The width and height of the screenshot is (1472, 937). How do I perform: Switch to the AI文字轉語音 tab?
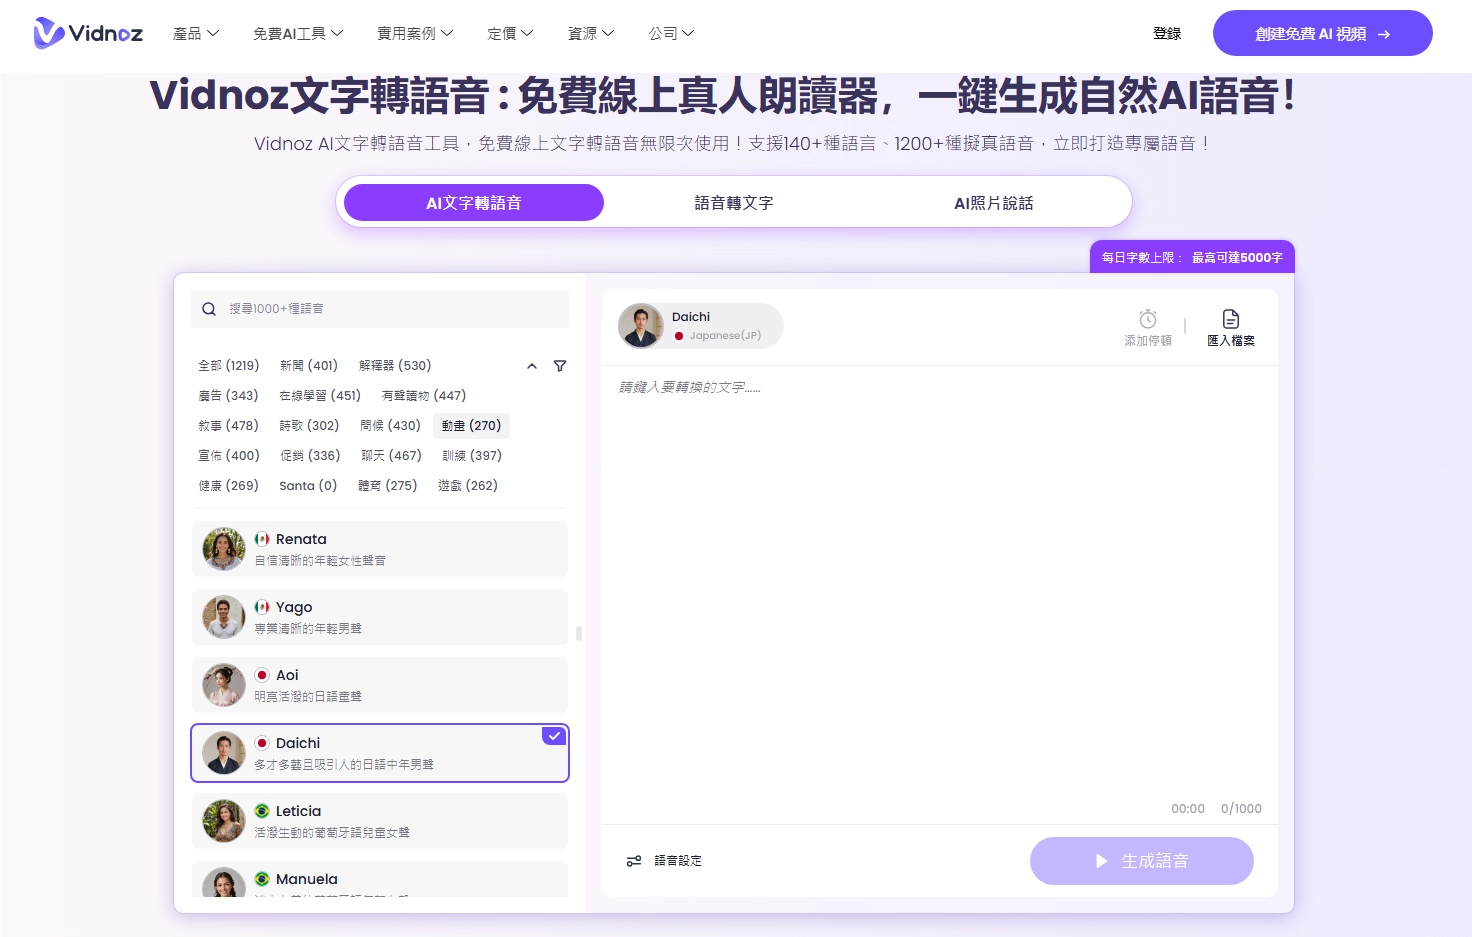tap(474, 203)
